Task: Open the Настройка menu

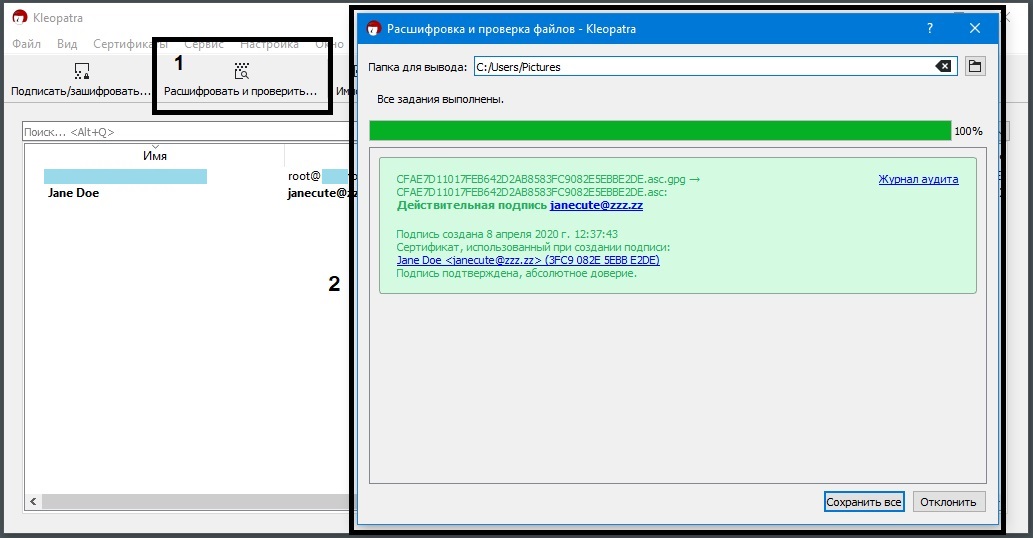Action: (269, 44)
